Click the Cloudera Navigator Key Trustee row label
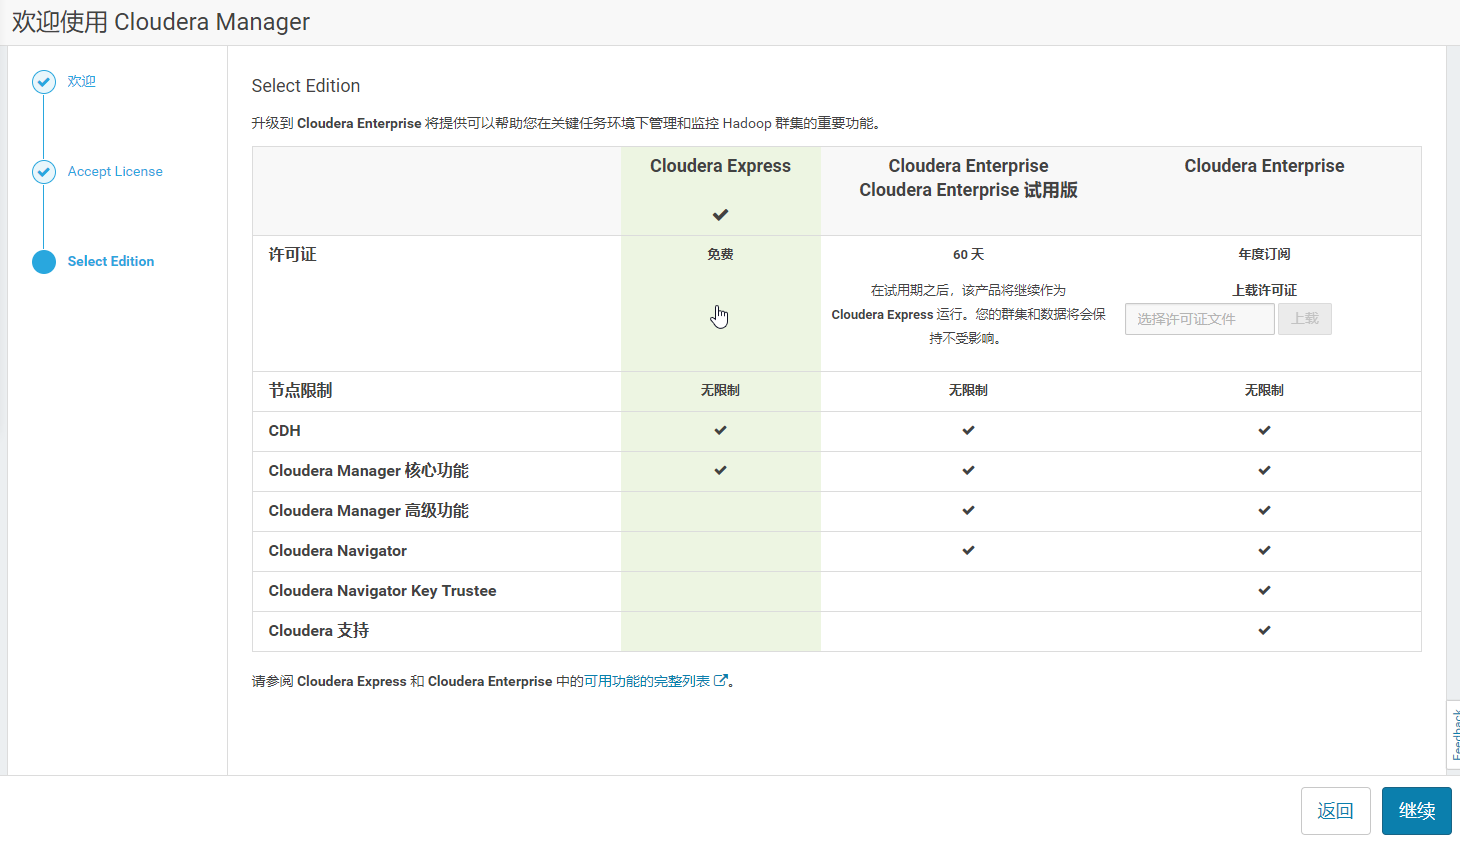 pyautogui.click(x=382, y=590)
